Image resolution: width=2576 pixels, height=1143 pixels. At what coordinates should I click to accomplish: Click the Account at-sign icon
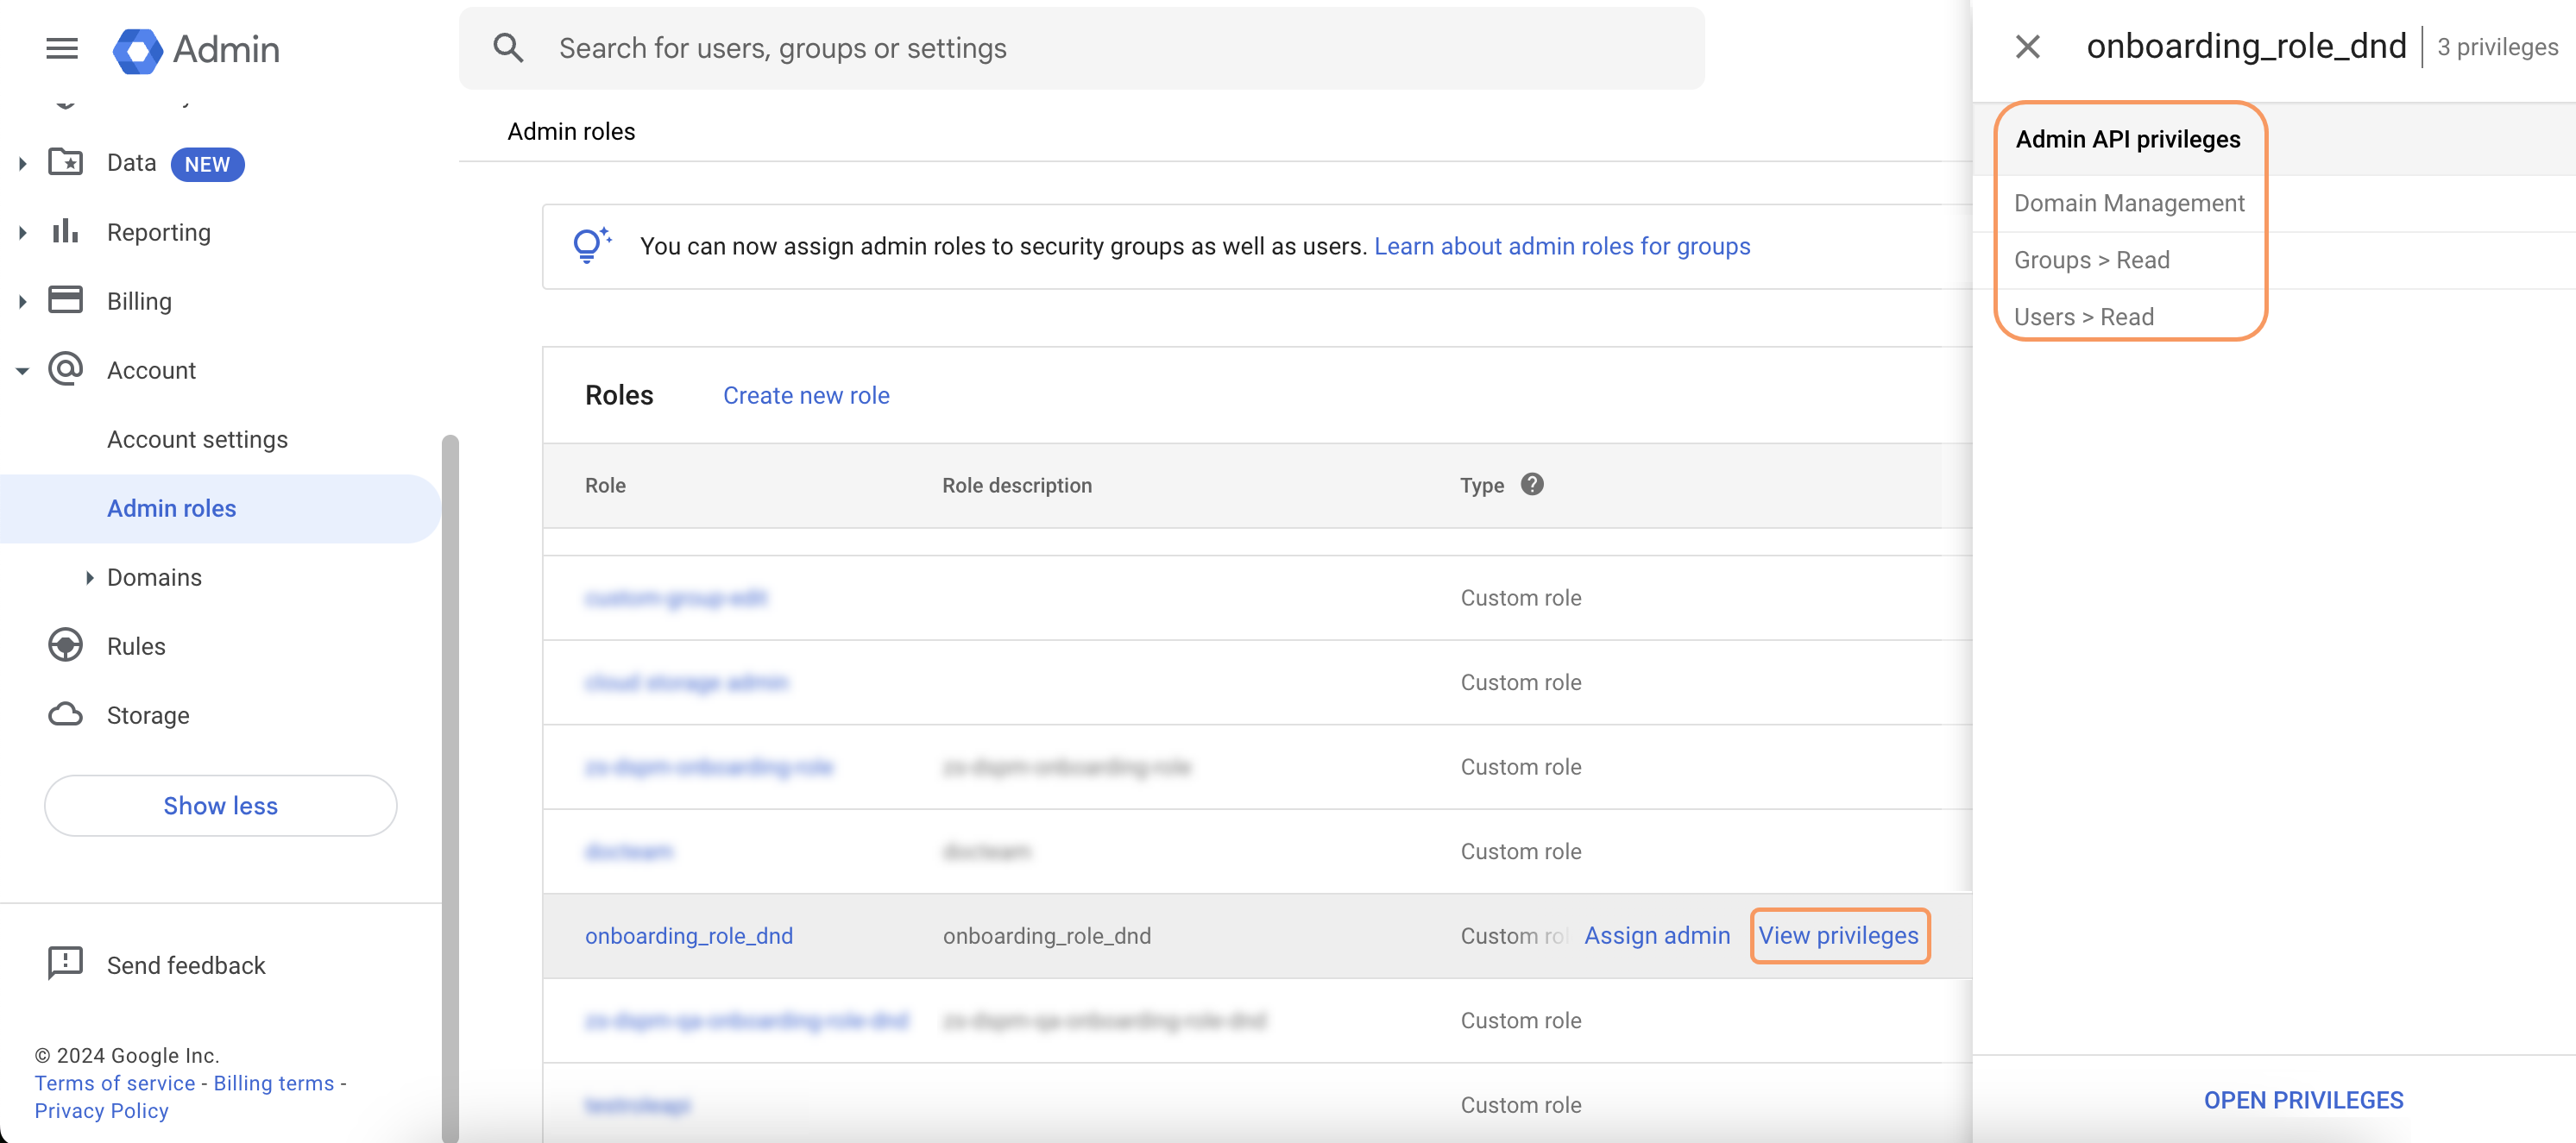[65, 369]
